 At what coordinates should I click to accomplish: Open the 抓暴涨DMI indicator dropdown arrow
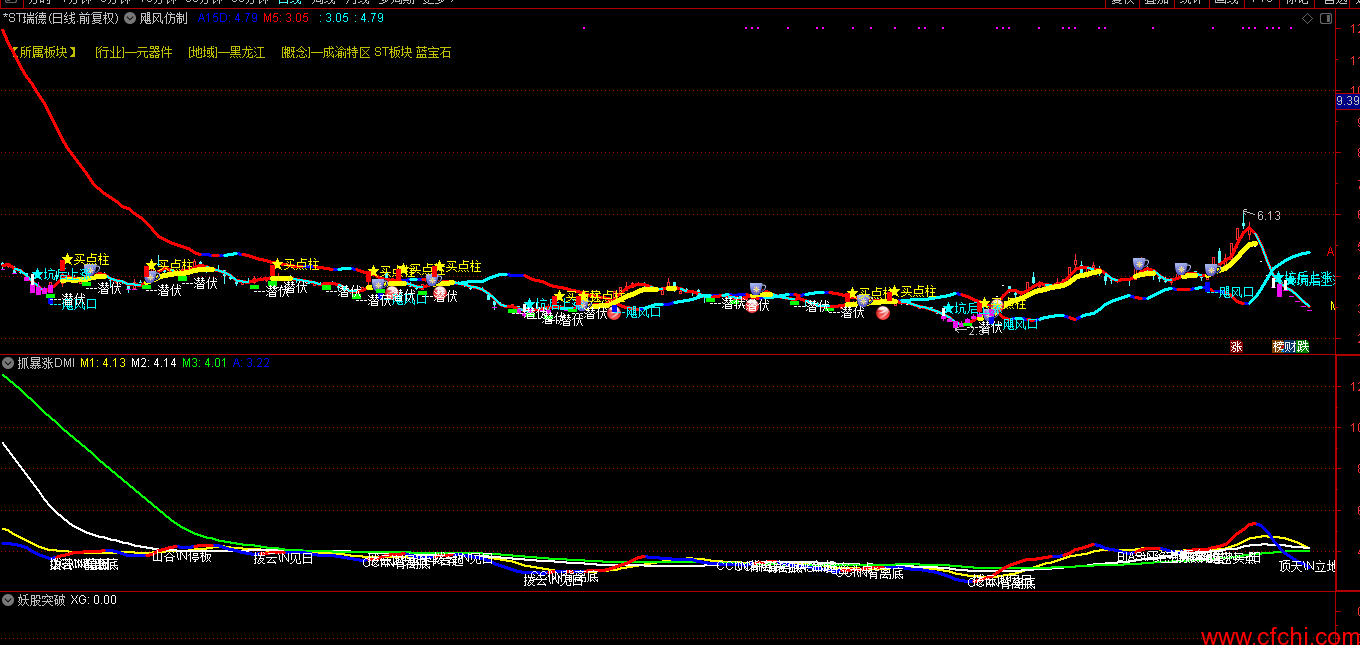tap(8, 362)
